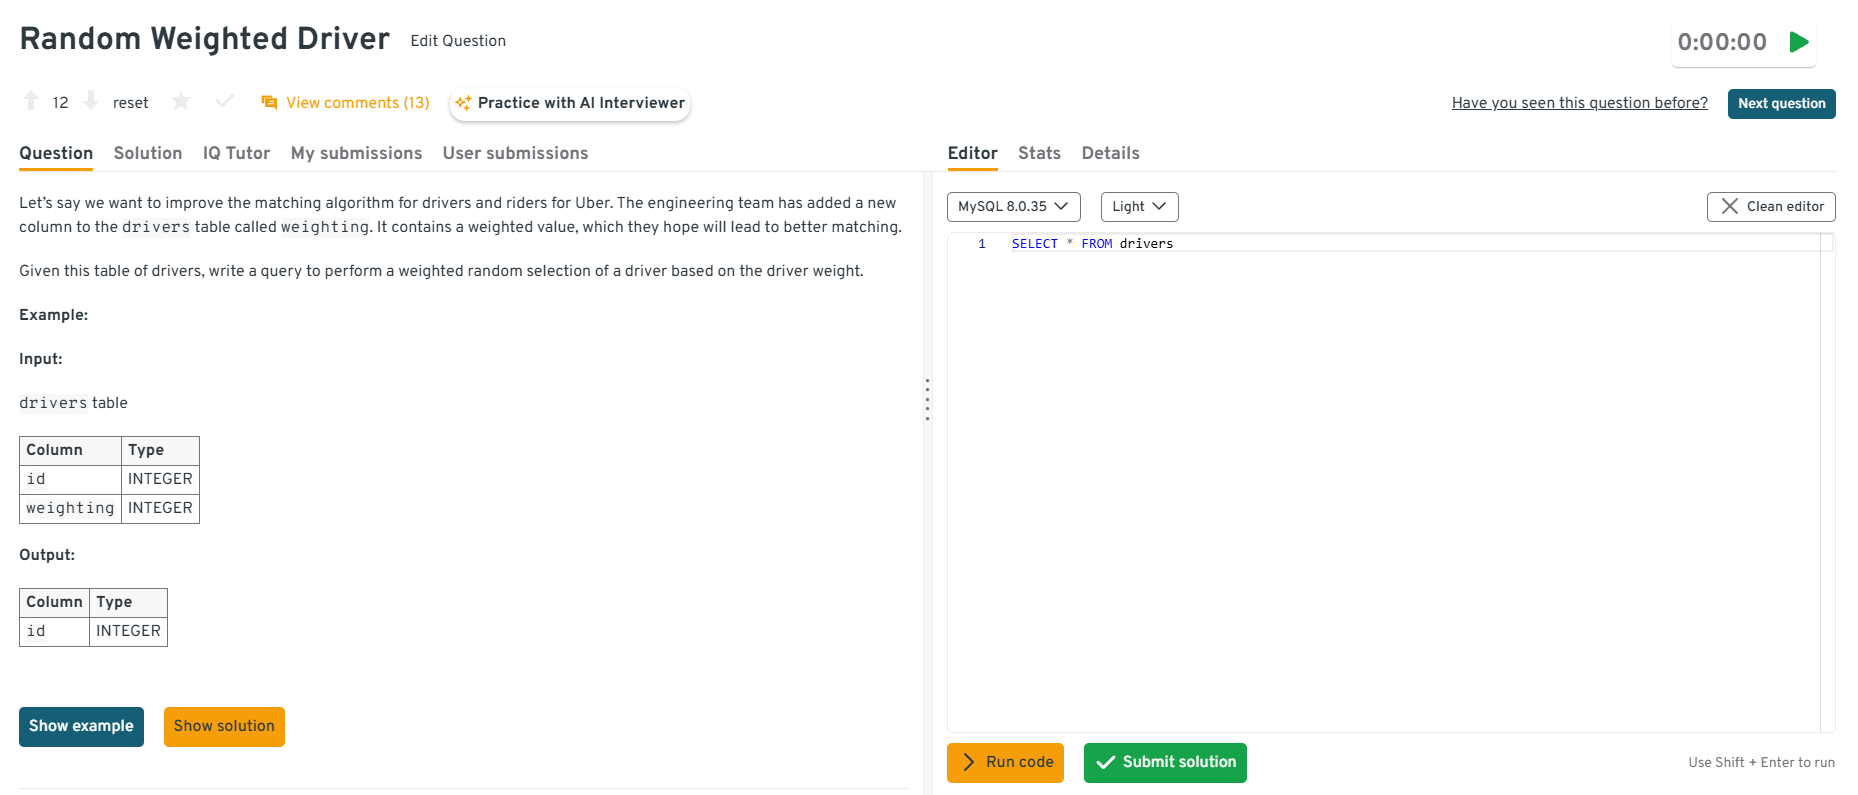
Task: Click the reset votes link
Action: click(130, 103)
